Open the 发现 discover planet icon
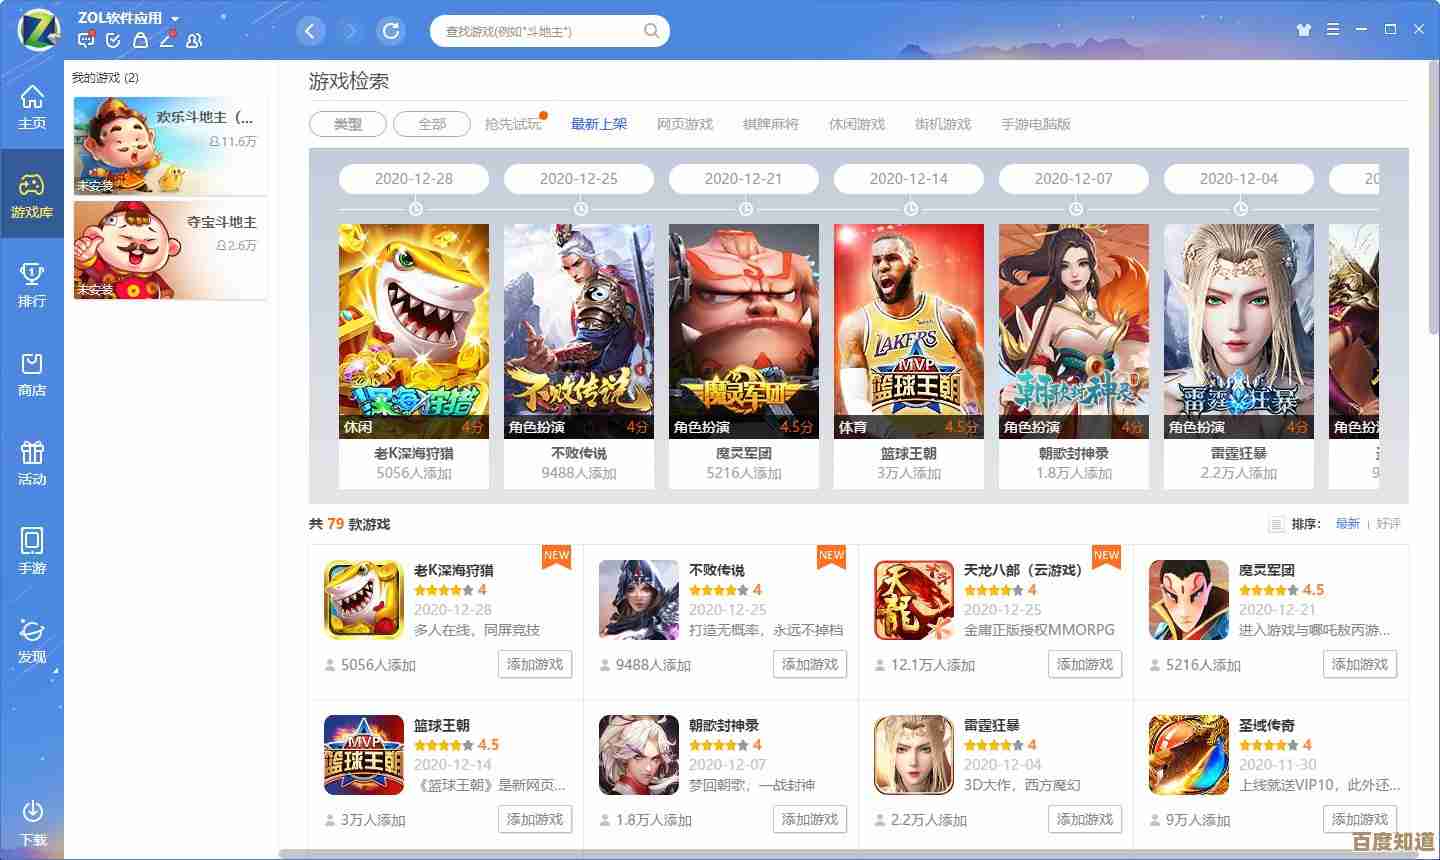This screenshot has height=860, width=1440. 32,640
